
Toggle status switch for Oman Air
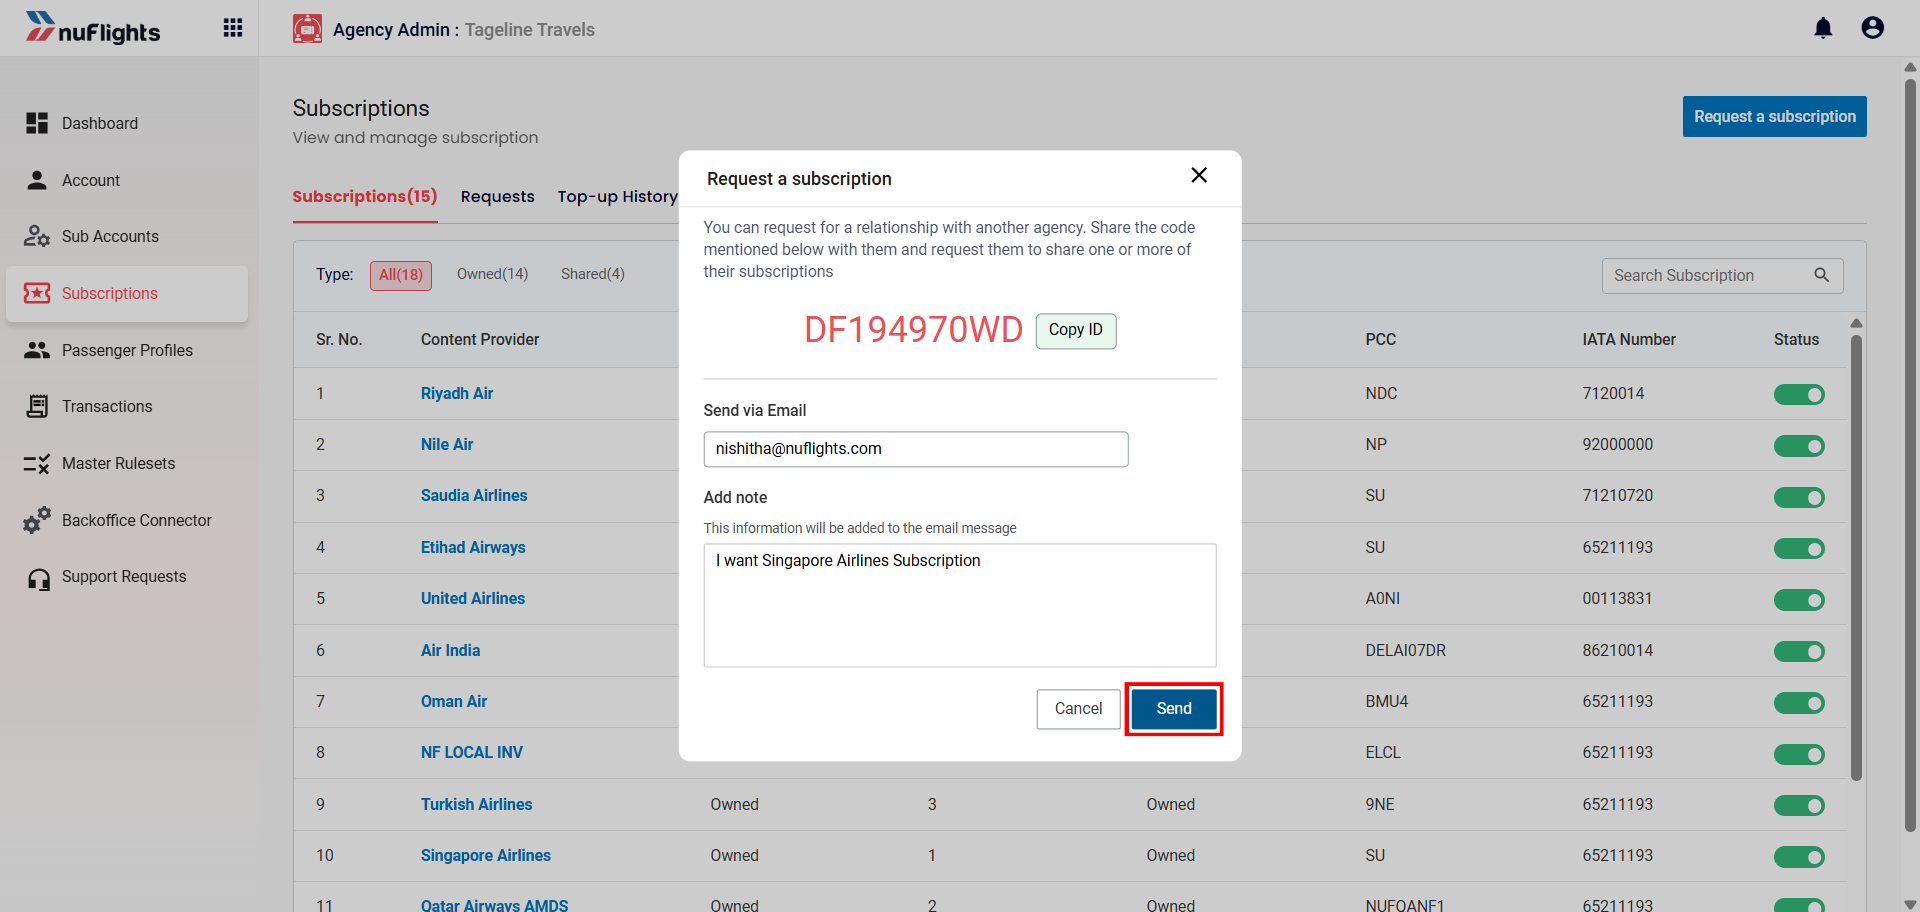tap(1799, 703)
